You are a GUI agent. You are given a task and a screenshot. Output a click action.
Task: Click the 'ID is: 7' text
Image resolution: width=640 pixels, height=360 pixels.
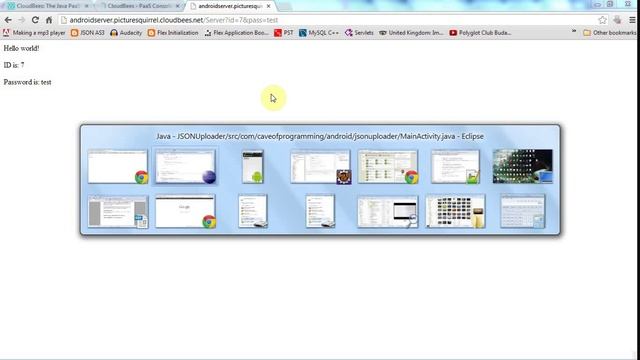pos(14,65)
